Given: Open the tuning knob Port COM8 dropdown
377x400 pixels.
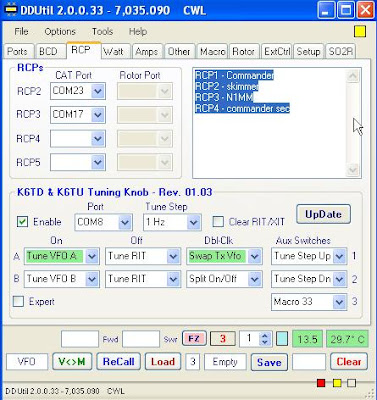Looking at the screenshot, I should point(125,222).
